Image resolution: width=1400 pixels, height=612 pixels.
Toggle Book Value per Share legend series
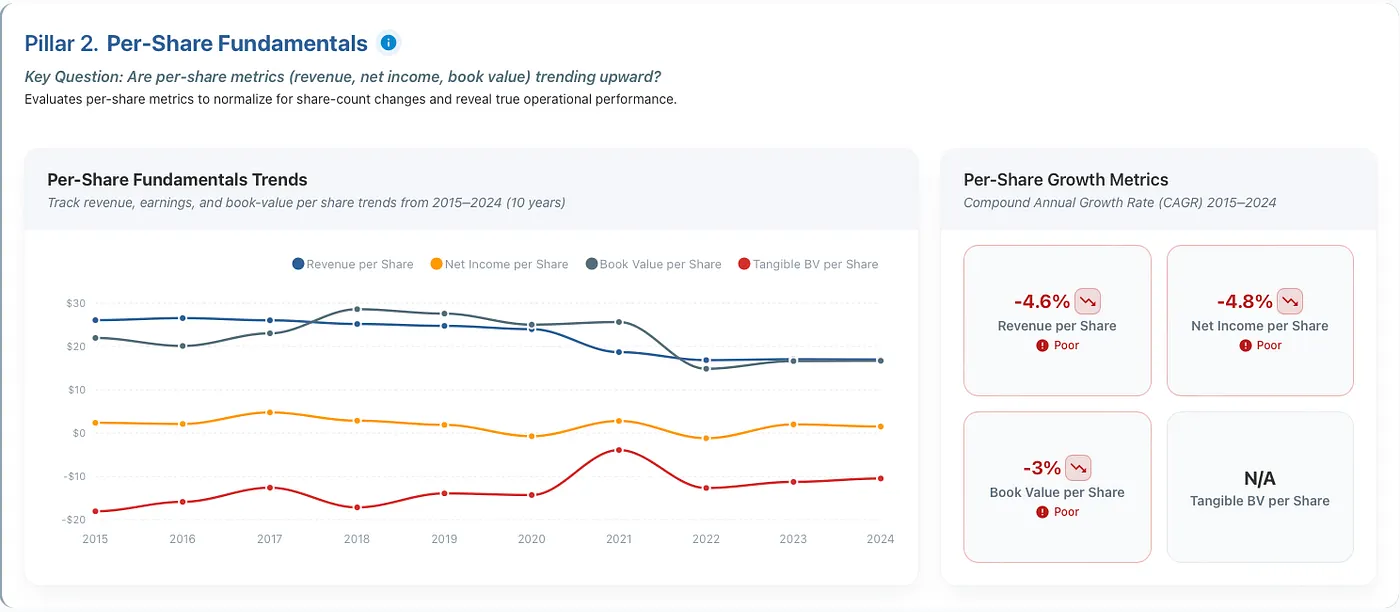click(x=653, y=264)
